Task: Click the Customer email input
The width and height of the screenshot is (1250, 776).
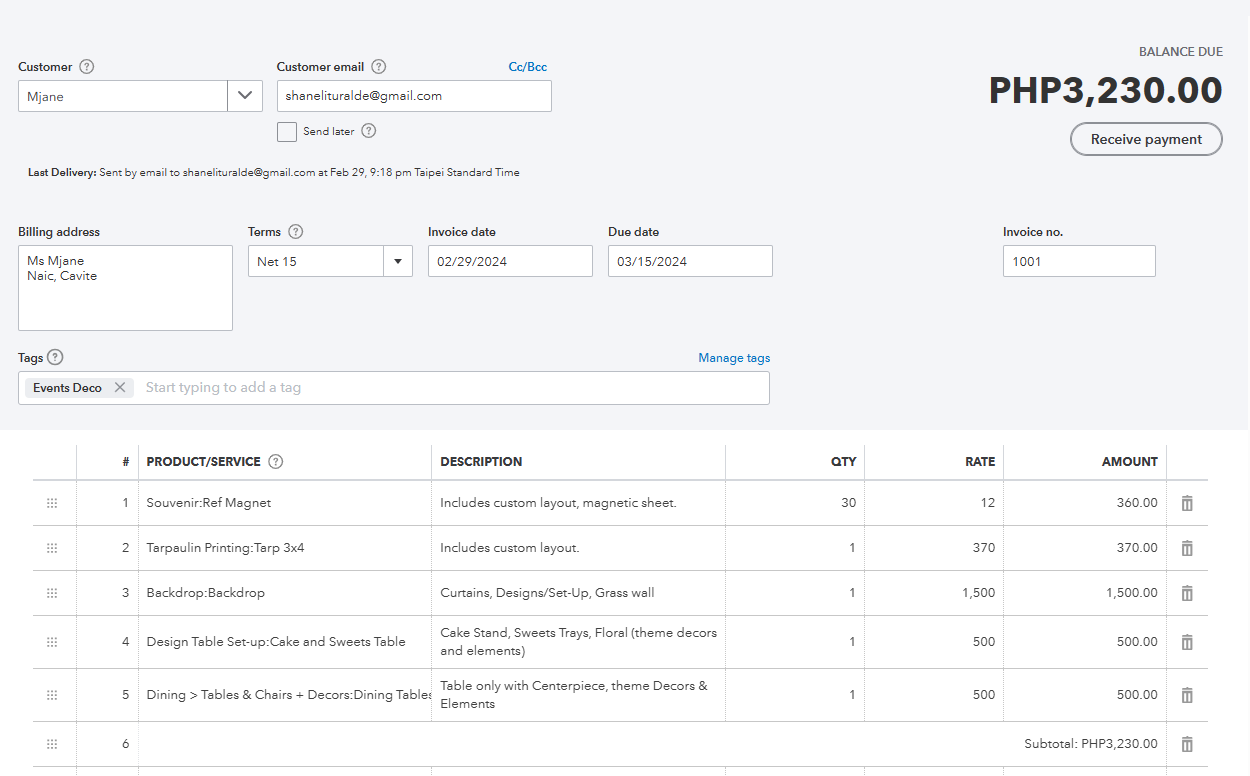Action: pyautogui.click(x=414, y=96)
